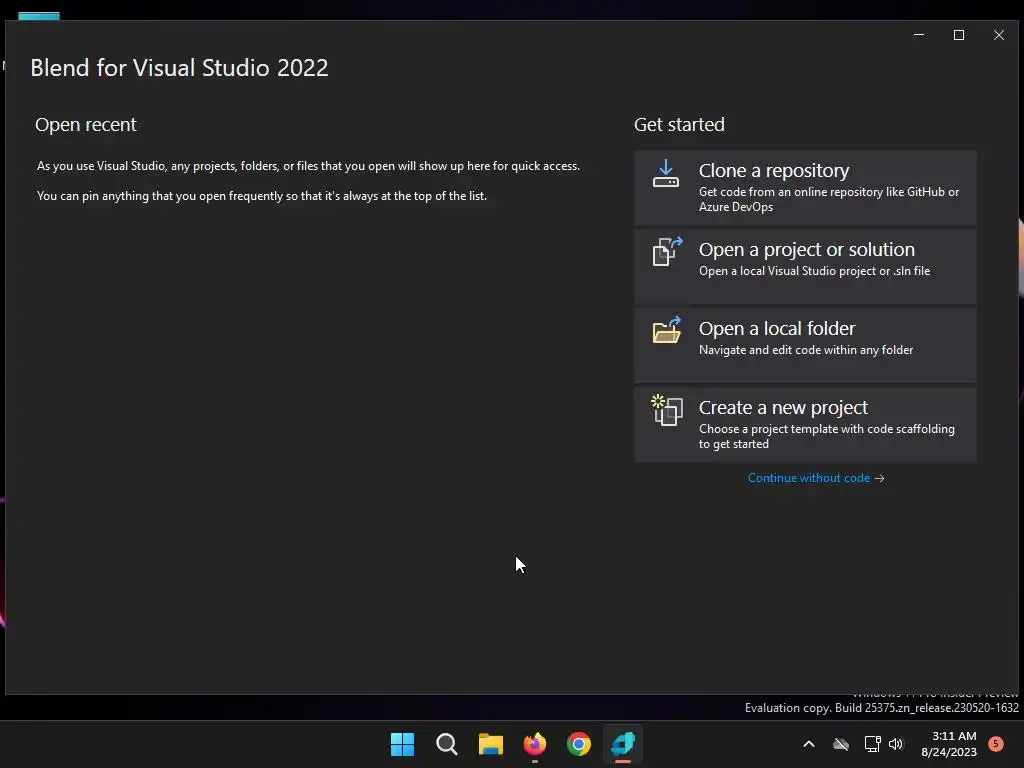Screen dimensions: 1024x768
Task: Open notification badge showing 5
Action: click(996, 744)
